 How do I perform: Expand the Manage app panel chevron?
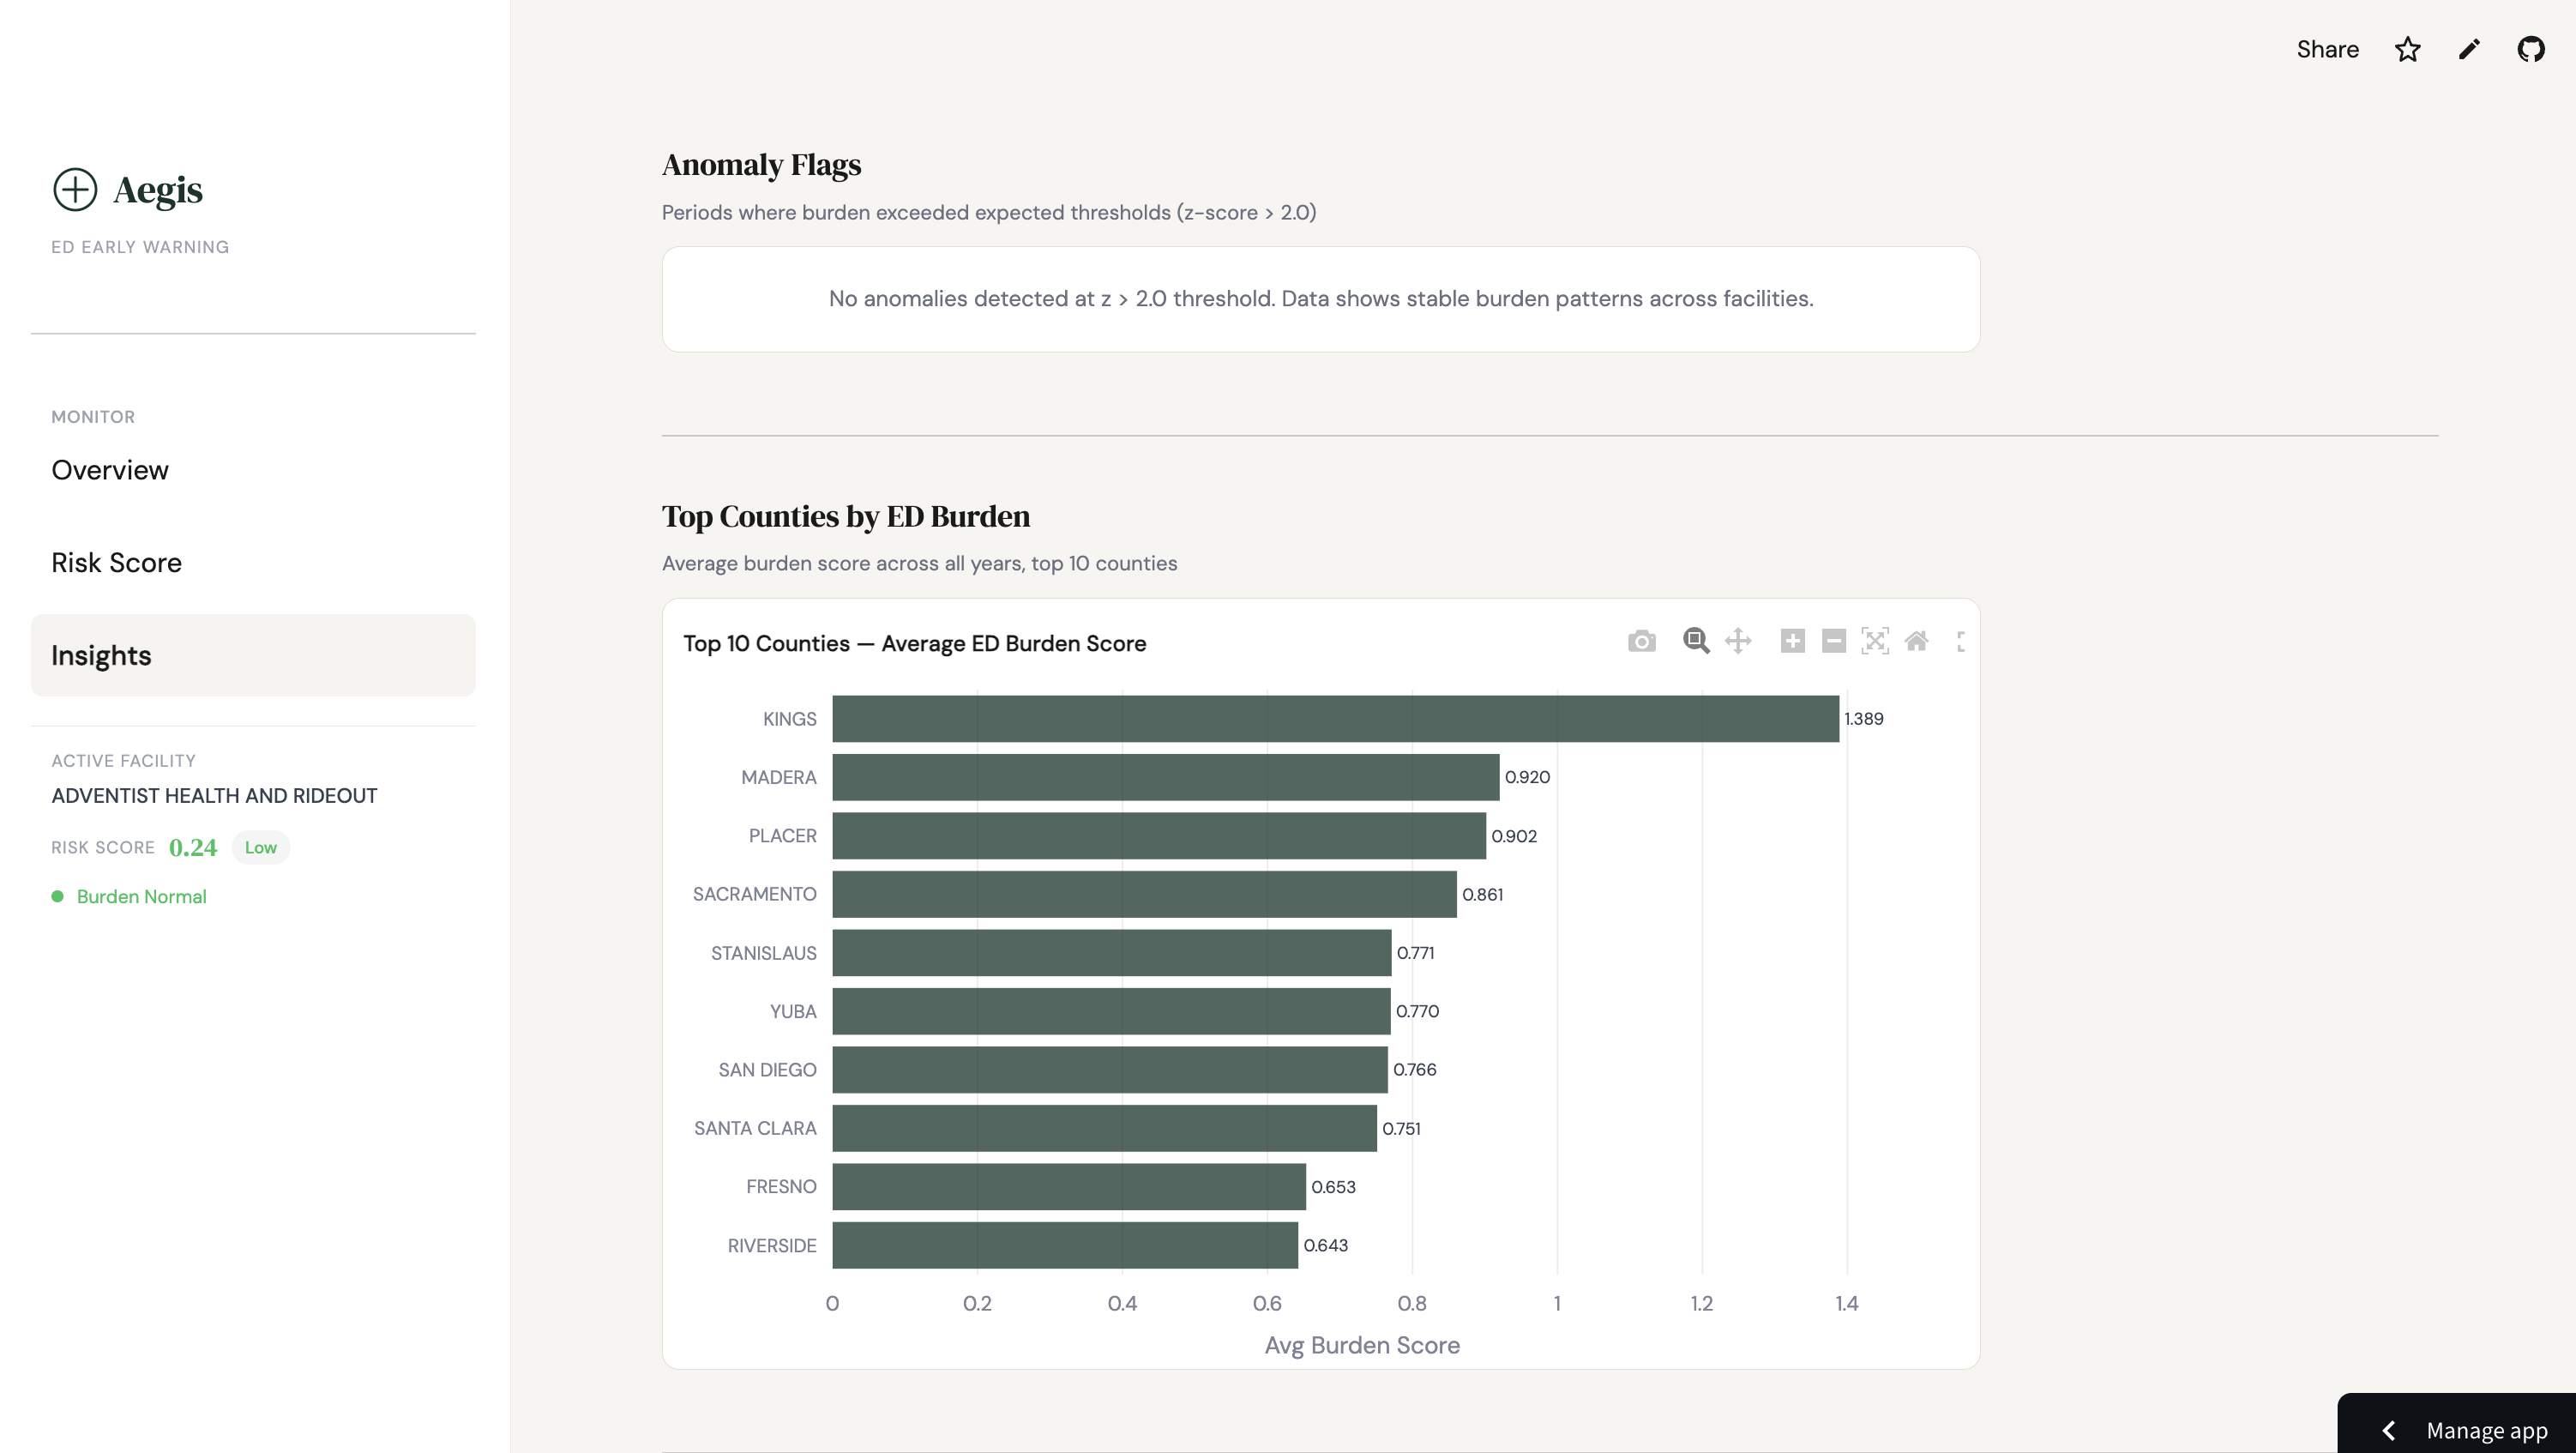click(x=2389, y=1430)
